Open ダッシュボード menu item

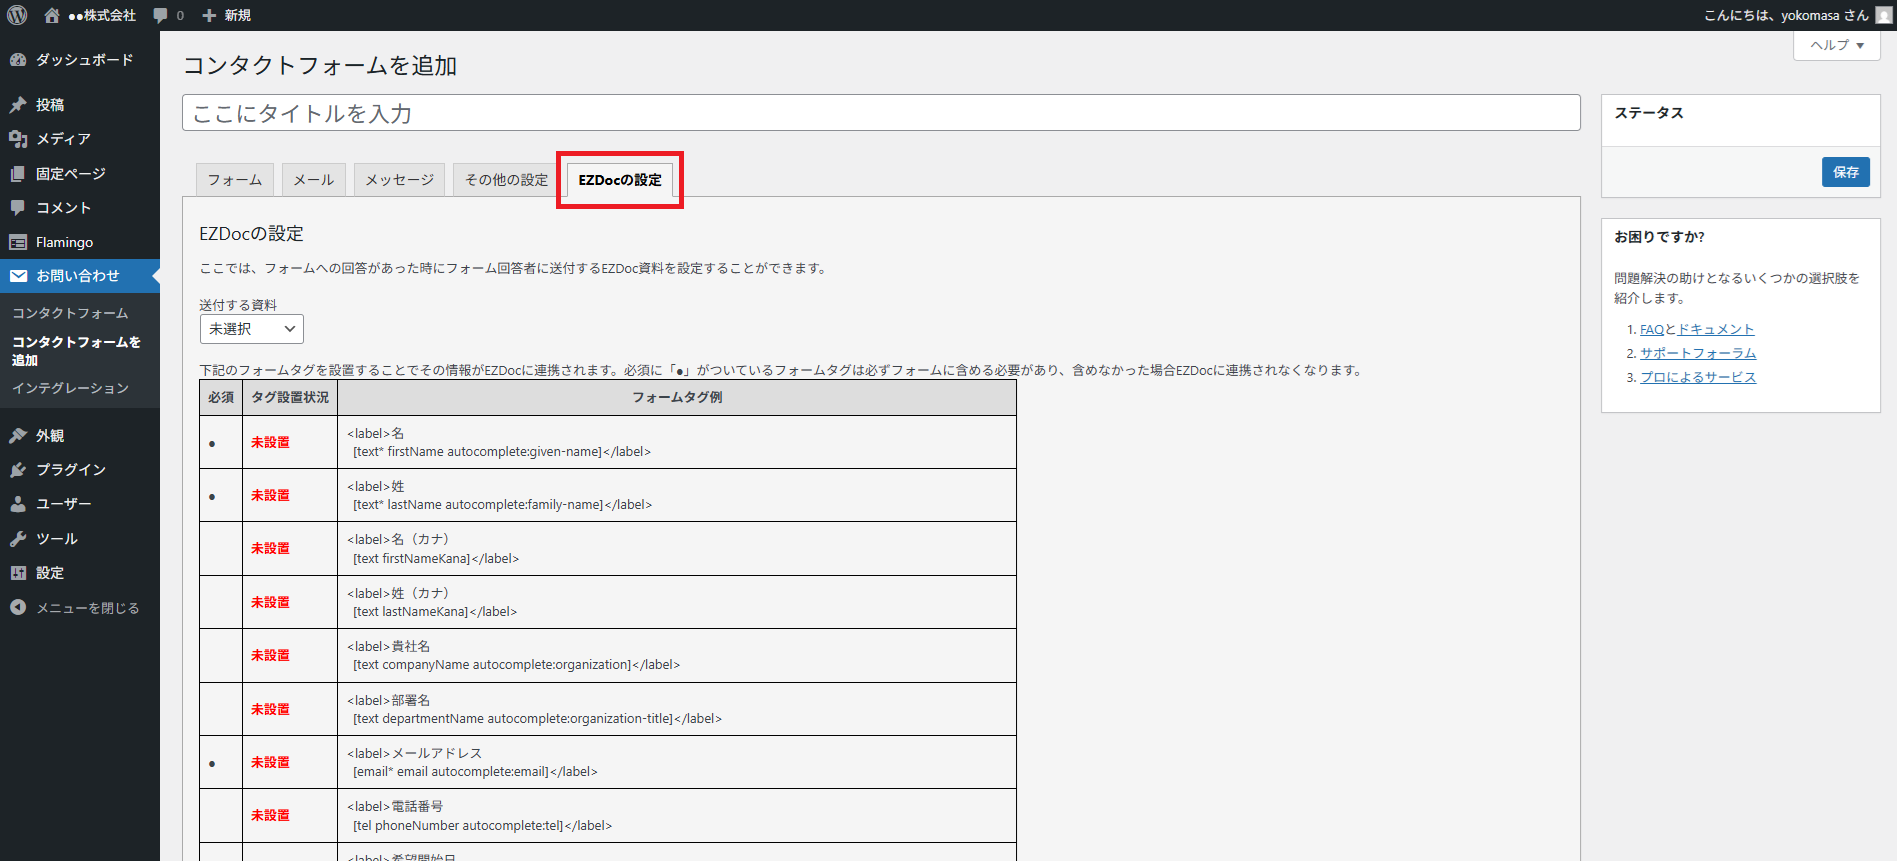[x=80, y=60]
